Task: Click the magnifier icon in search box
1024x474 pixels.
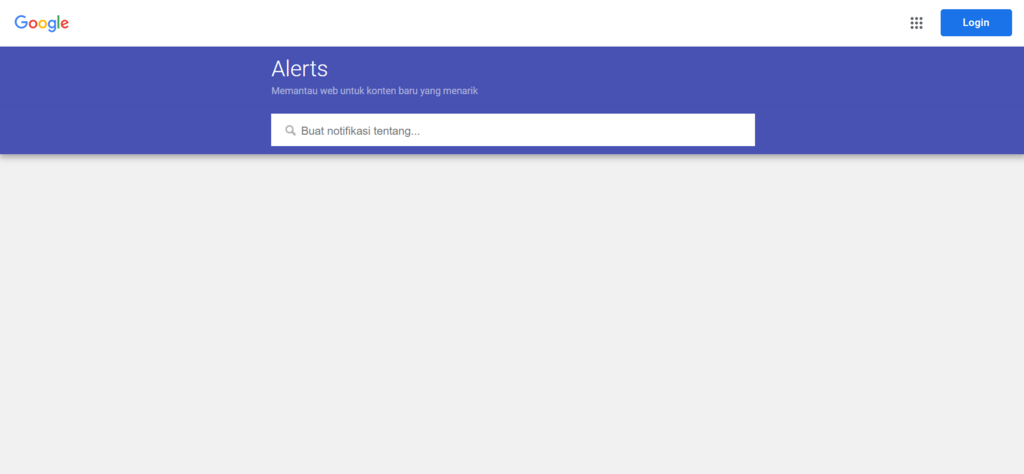Action: 291,131
